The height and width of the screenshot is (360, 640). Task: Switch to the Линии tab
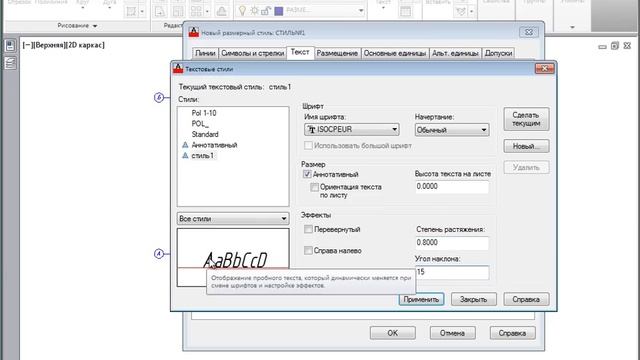click(205, 53)
